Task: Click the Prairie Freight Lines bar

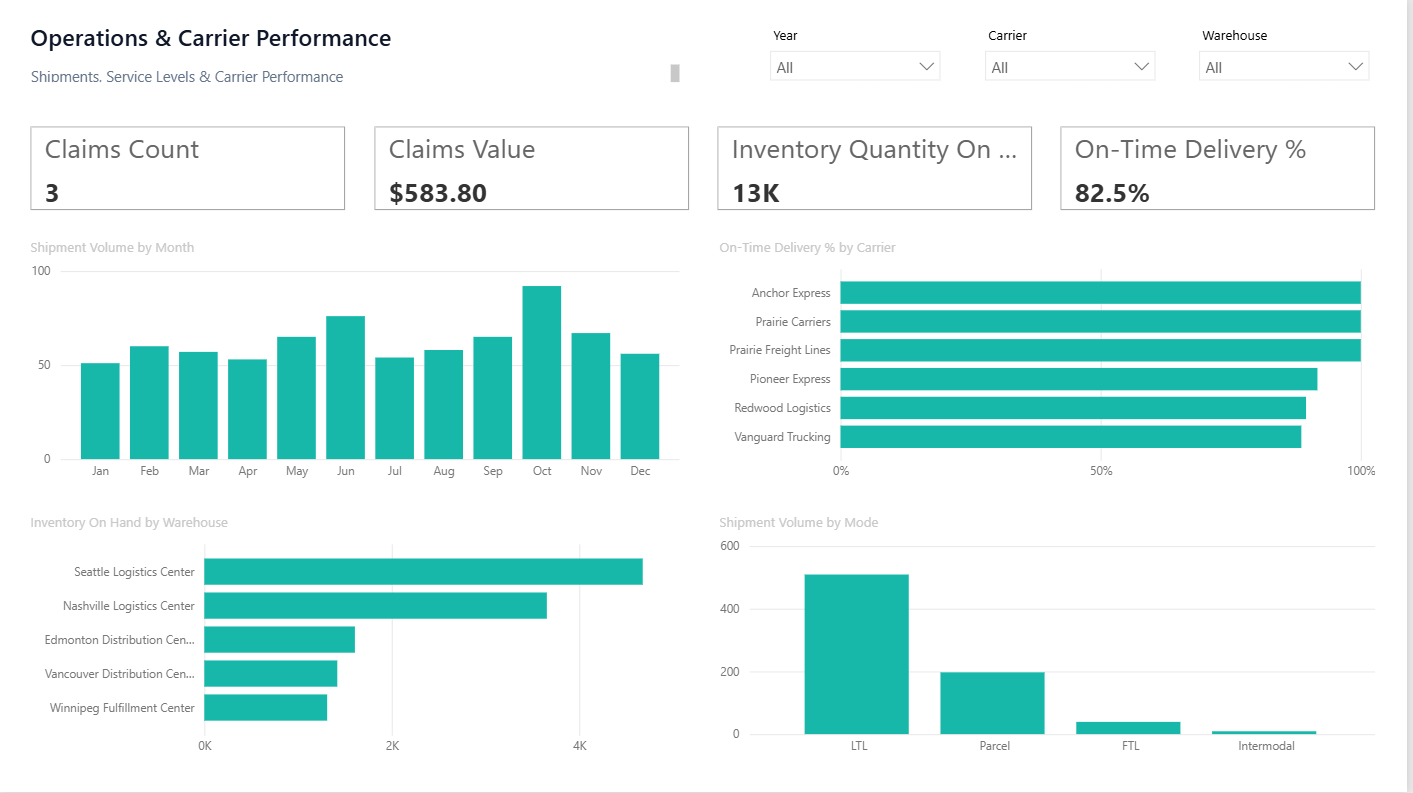Action: coord(1100,350)
